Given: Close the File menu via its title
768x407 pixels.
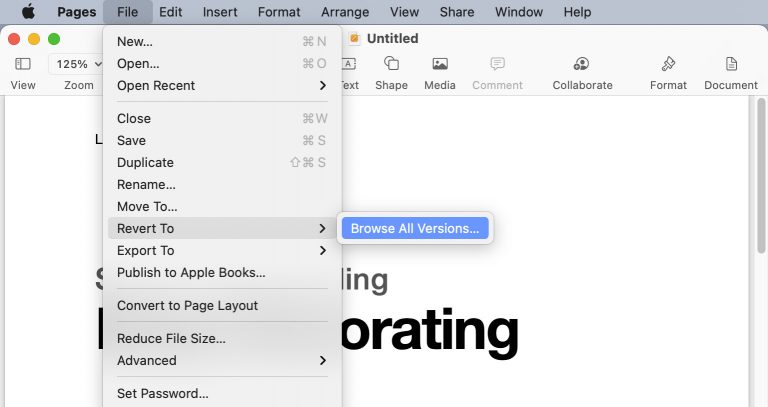Looking at the screenshot, I should pos(127,12).
